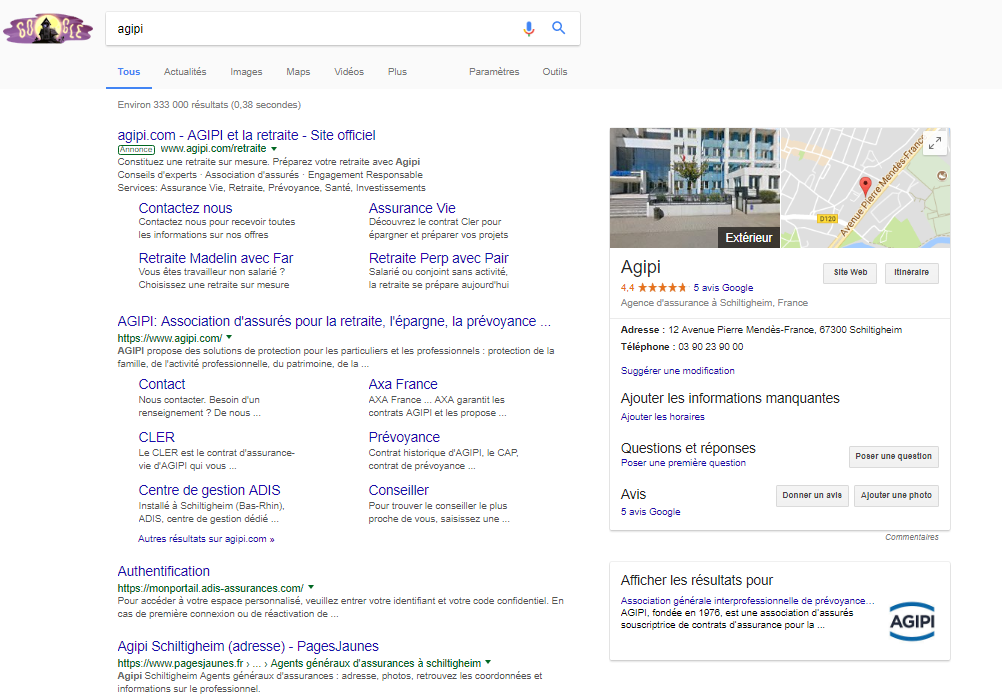The image size is (1002, 697).
Task: Expand the map with the fullscreen arrow icon
Action: point(935,143)
